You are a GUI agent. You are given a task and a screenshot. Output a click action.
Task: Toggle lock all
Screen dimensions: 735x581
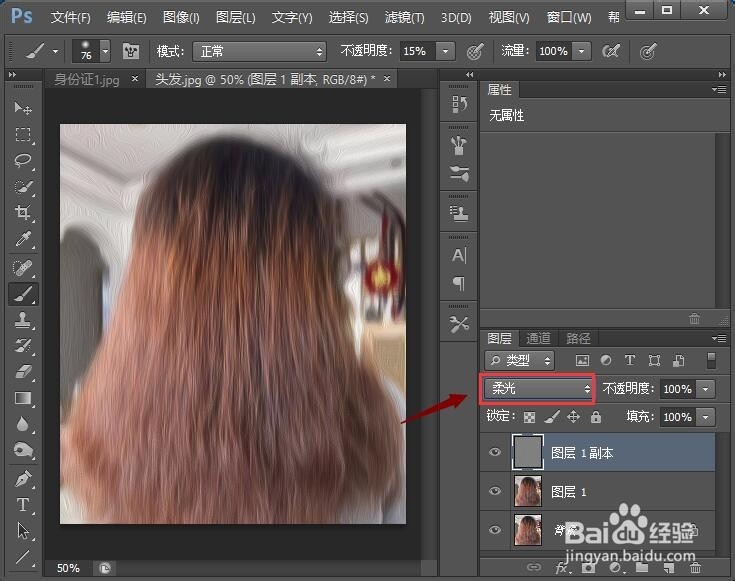pyautogui.click(x=596, y=417)
